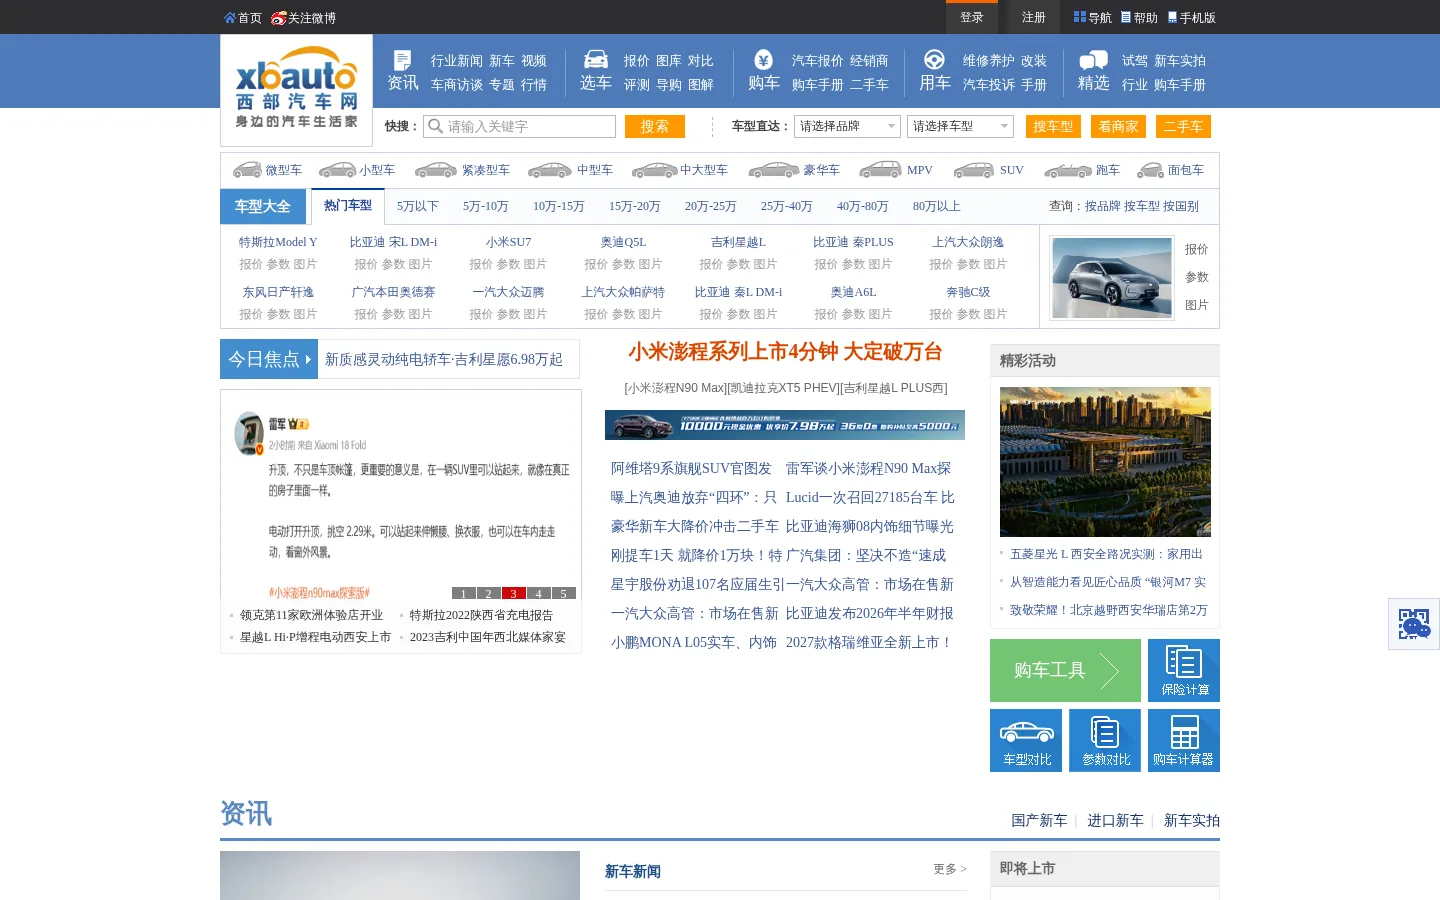This screenshot has width=1440, height=900.
Task: Open 阿维塔9系旗舰SUV官图发 article
Action: click(692, 468)
